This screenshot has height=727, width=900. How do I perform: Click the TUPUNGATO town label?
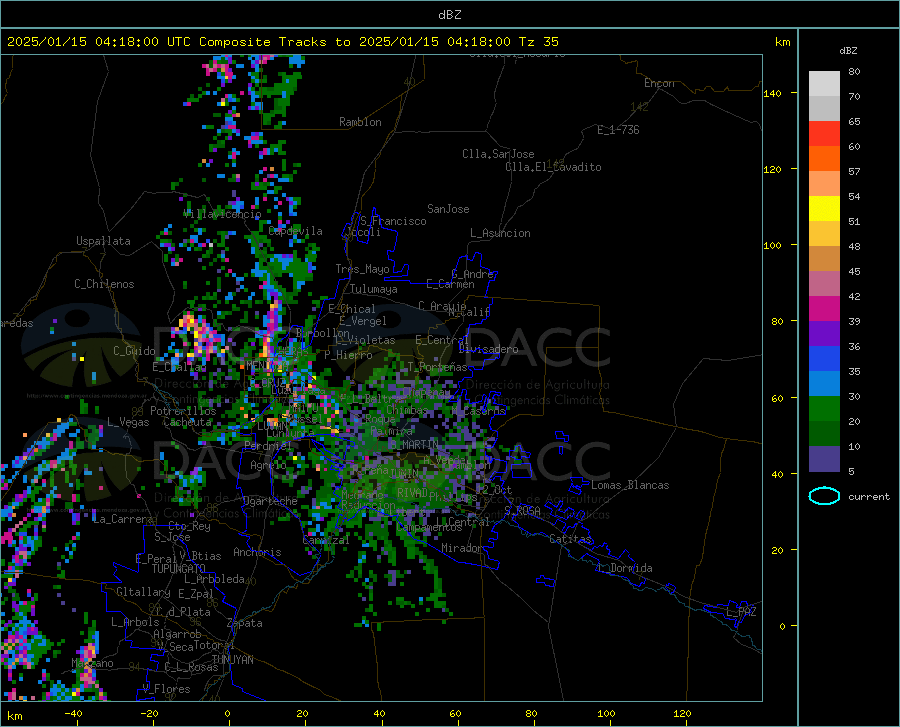pos(179,569)
